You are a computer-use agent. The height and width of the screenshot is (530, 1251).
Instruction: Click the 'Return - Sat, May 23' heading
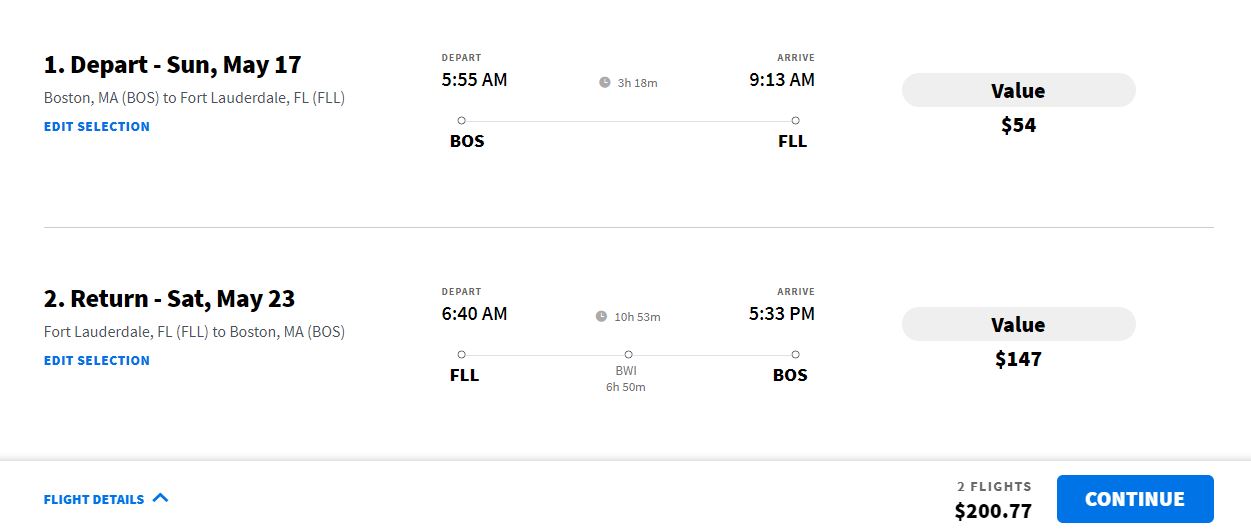coord(169,299)
